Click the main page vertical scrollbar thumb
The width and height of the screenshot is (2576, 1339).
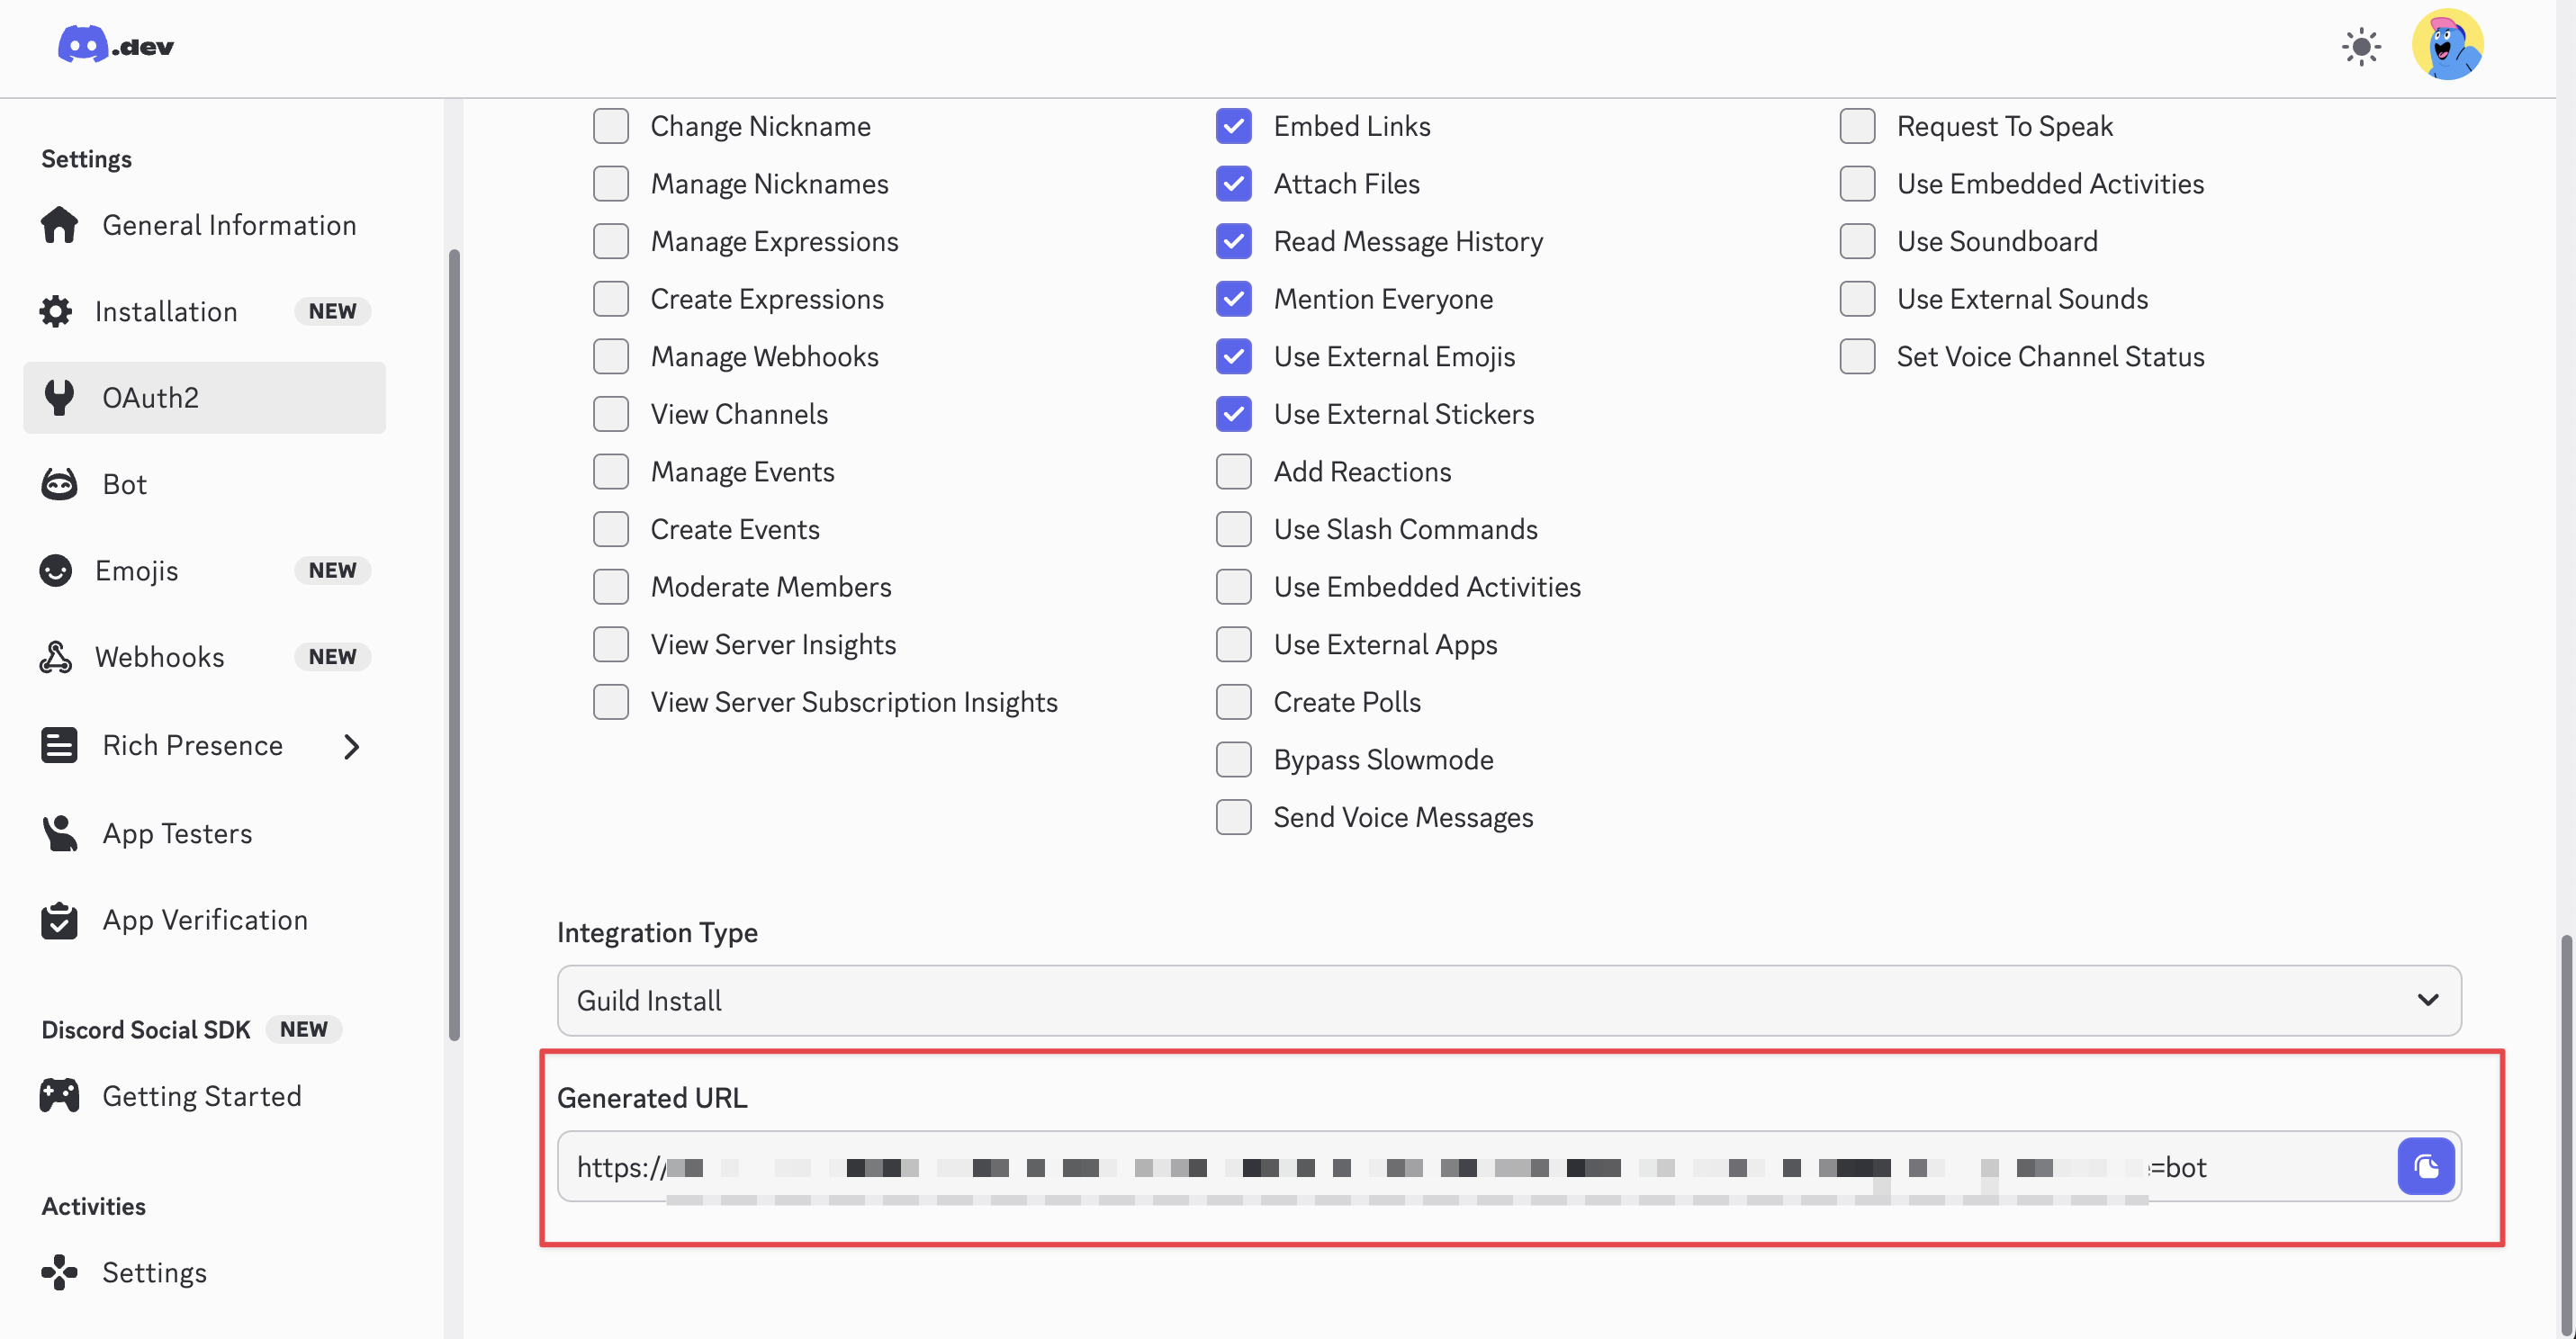tap(2566, 1136)
